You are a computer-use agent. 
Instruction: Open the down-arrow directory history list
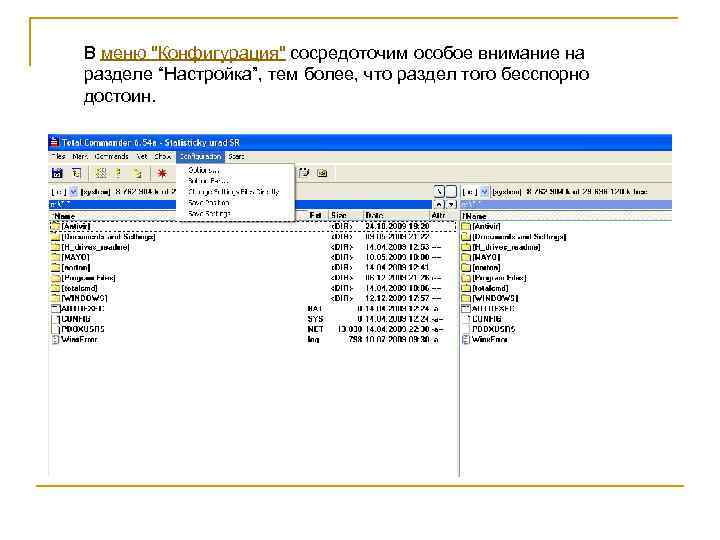[451, 204]
